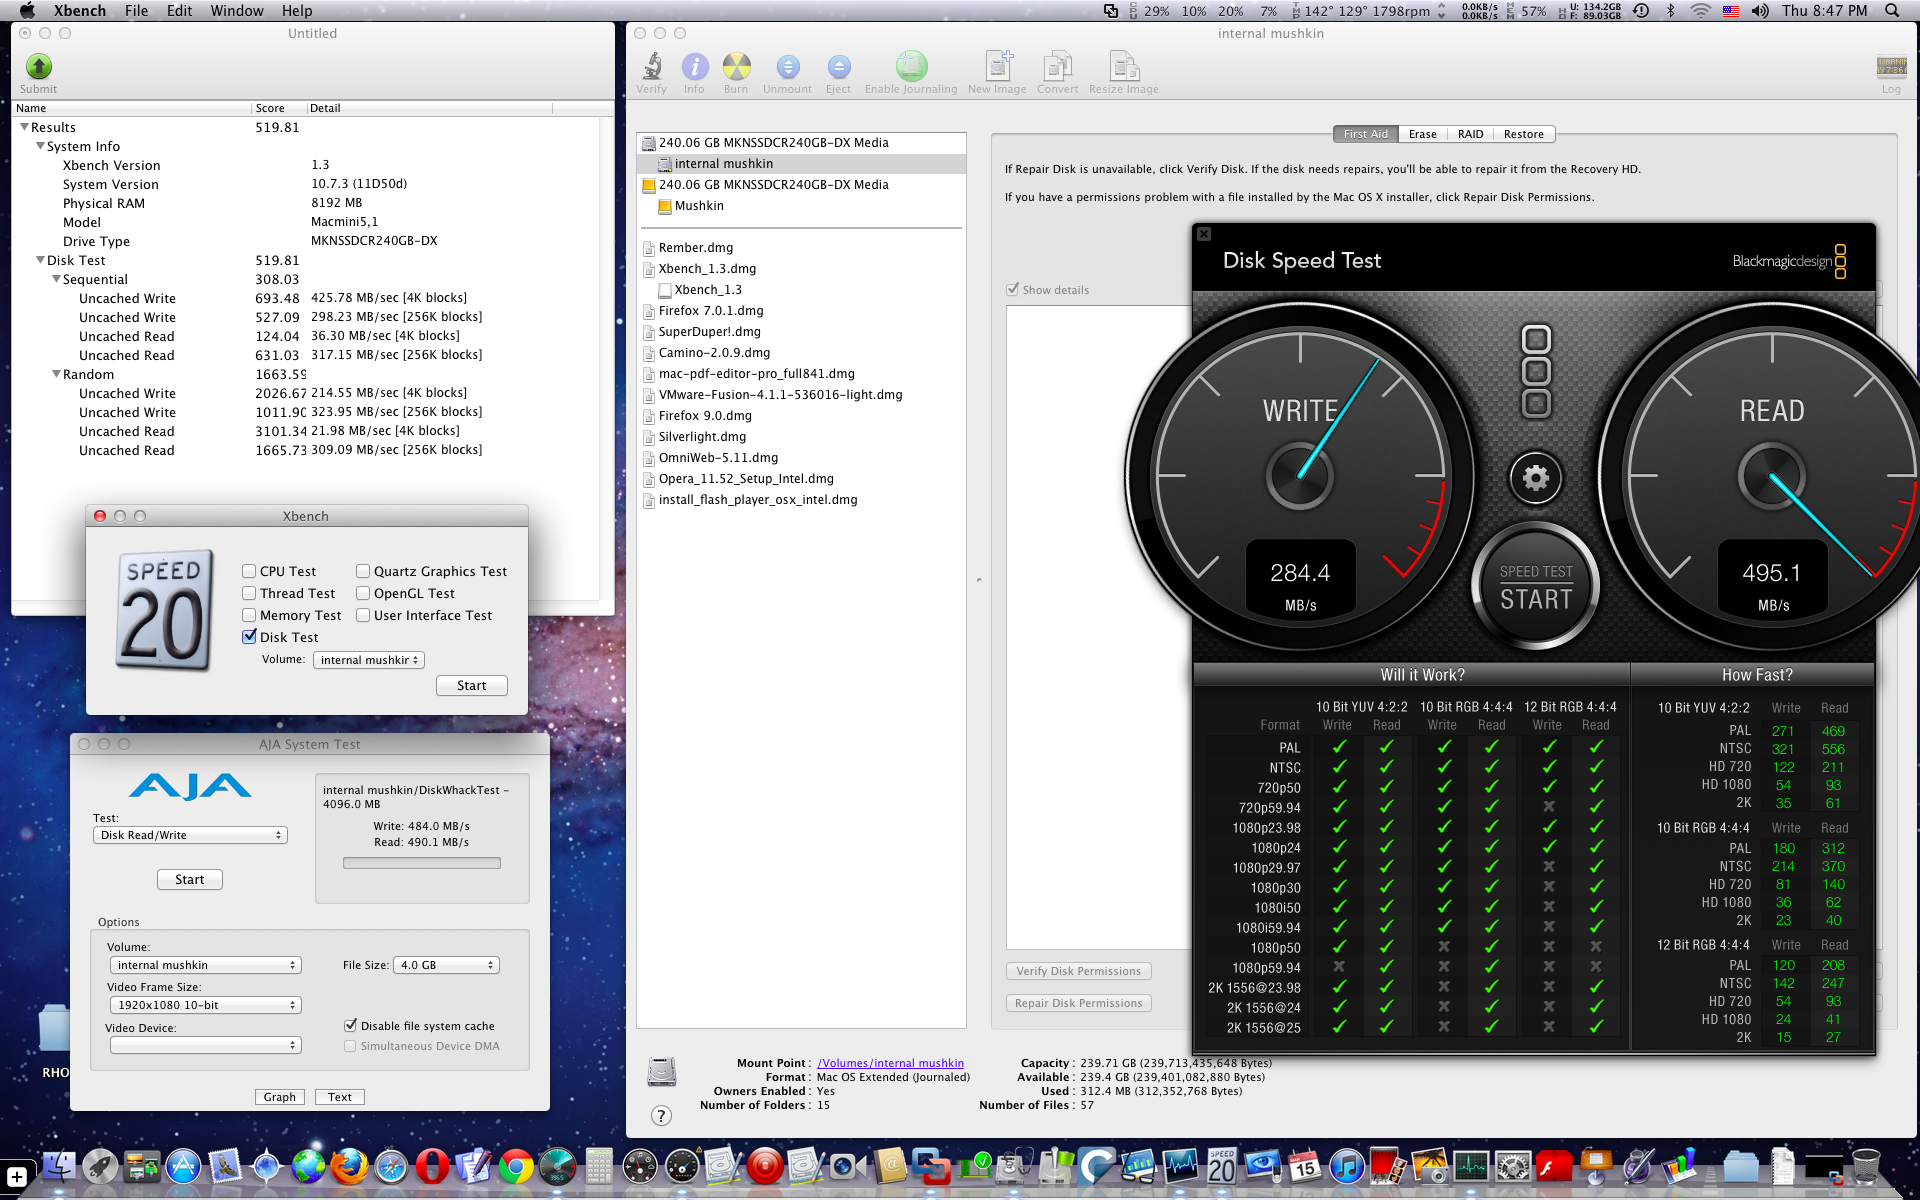Click the Burn icon in Disk Utility toolbar

[736, 67]
